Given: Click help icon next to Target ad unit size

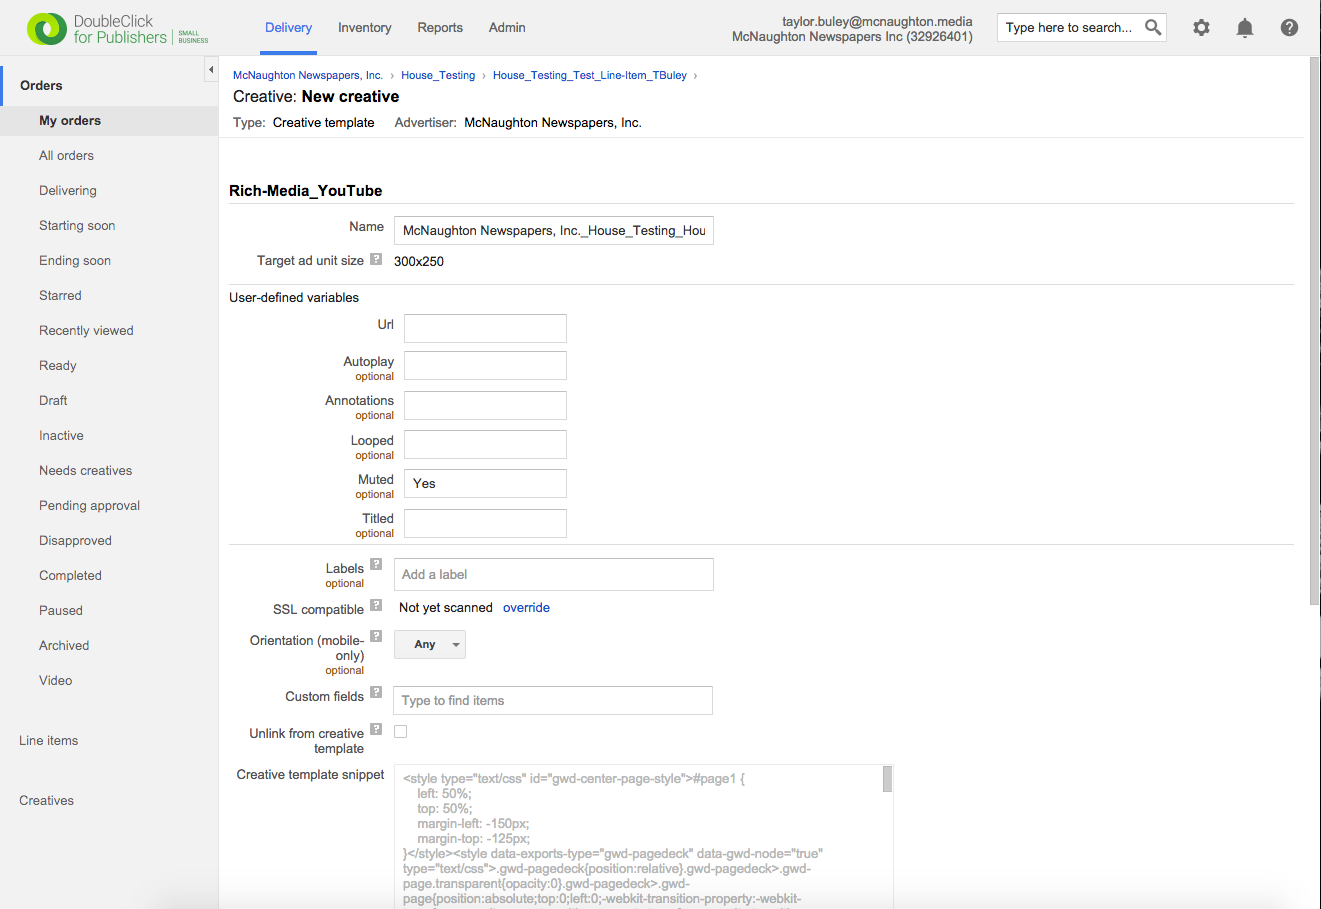Looking at the screenshot, I should [376, 259].
